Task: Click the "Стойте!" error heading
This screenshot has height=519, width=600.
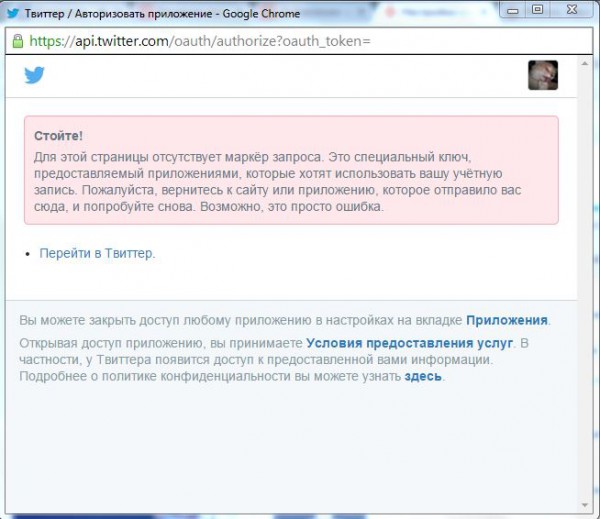Action: (x=58, y=136)
